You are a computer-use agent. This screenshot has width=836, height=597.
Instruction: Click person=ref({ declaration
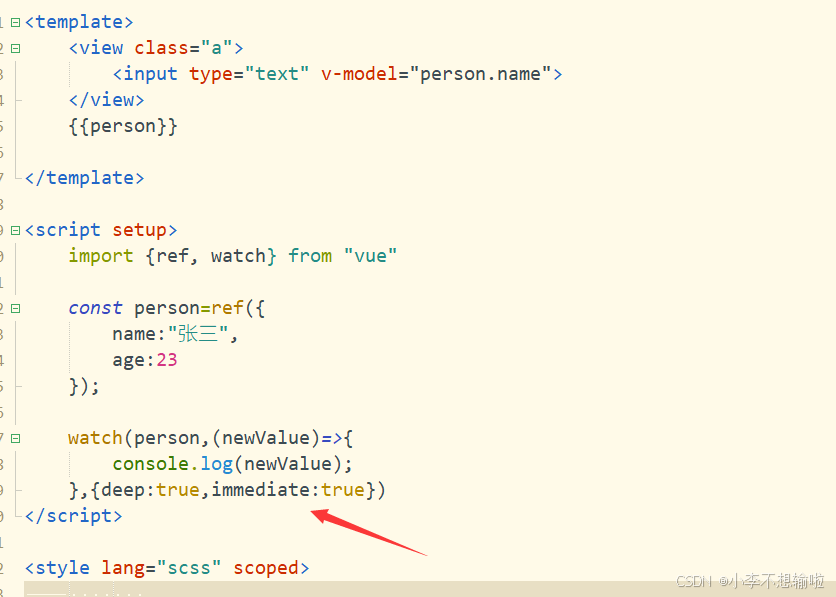[199, 309]
